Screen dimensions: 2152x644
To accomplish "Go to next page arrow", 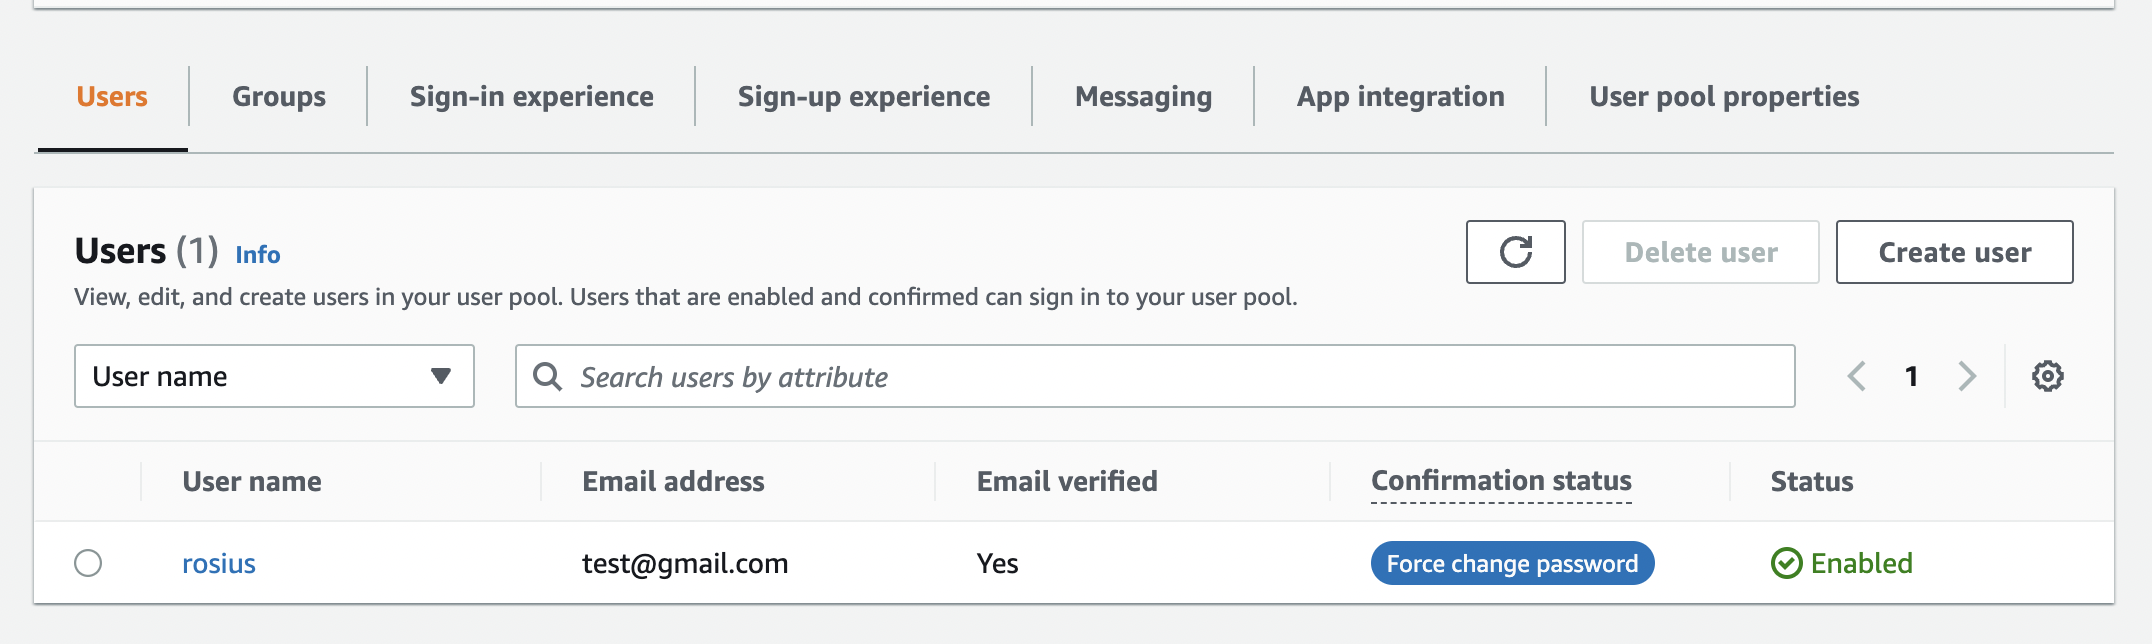I will point(1967,376).
